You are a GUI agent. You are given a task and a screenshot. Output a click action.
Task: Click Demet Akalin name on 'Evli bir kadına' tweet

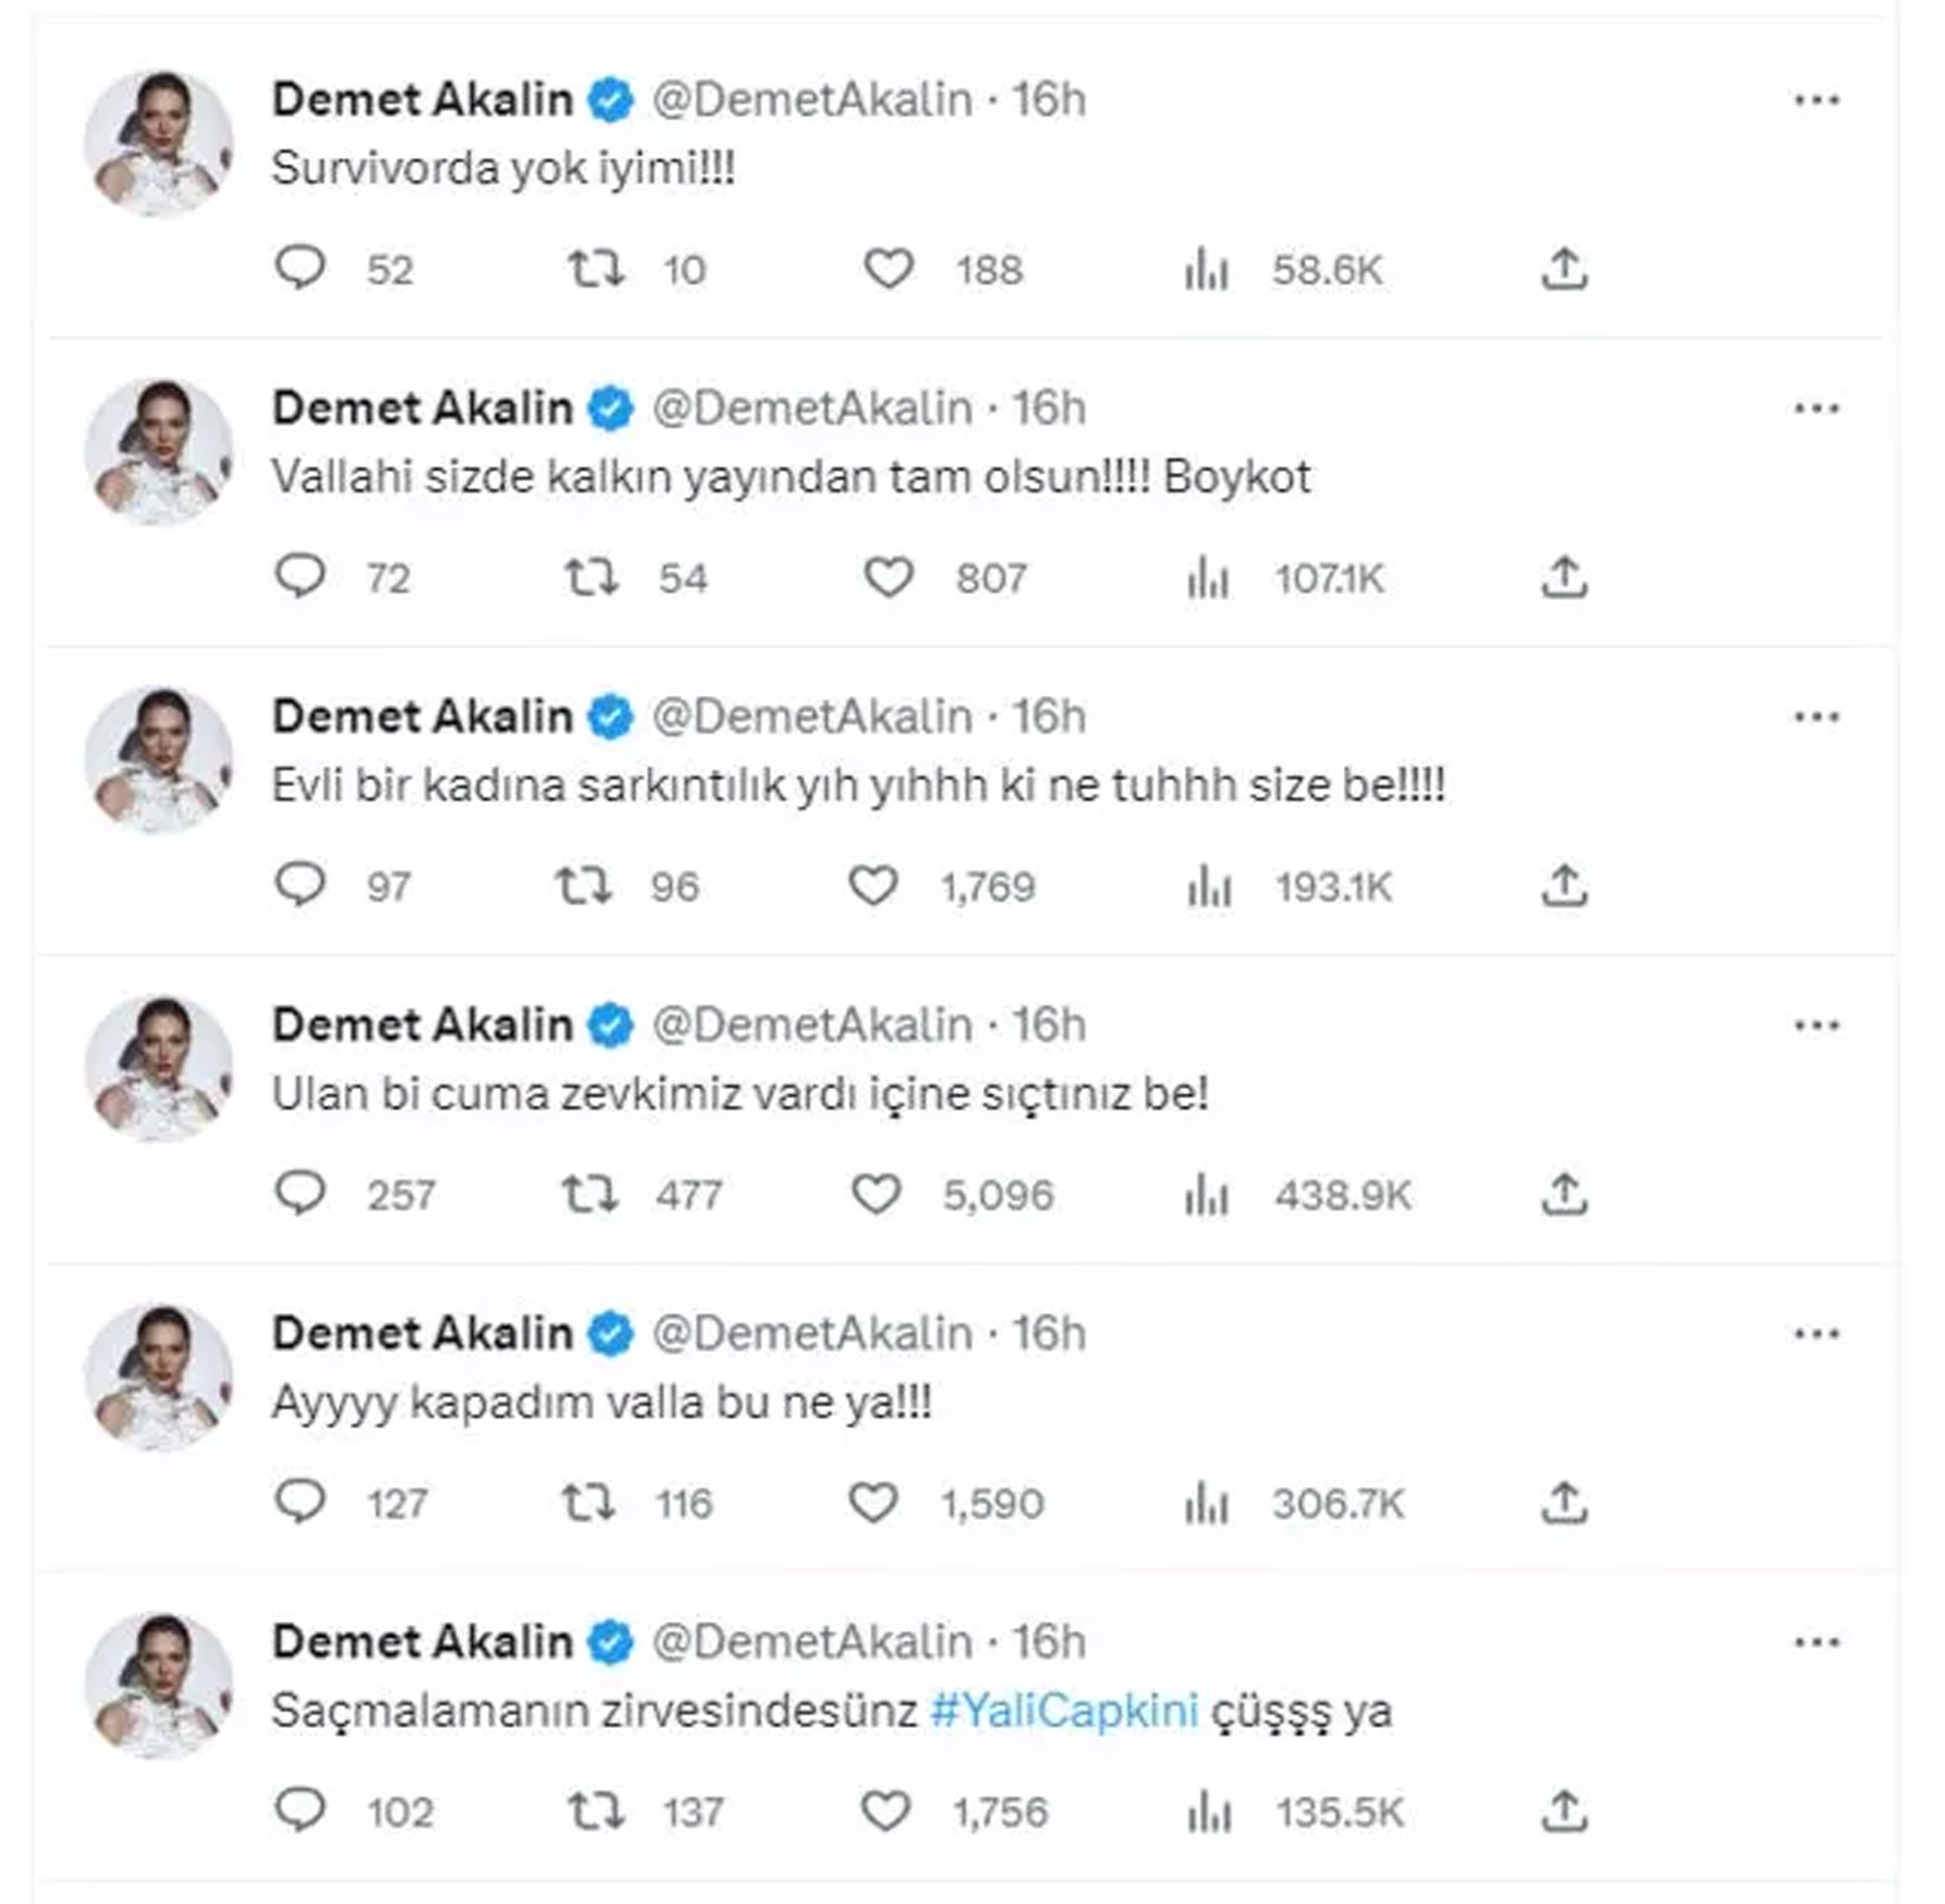tap(422, 717)
